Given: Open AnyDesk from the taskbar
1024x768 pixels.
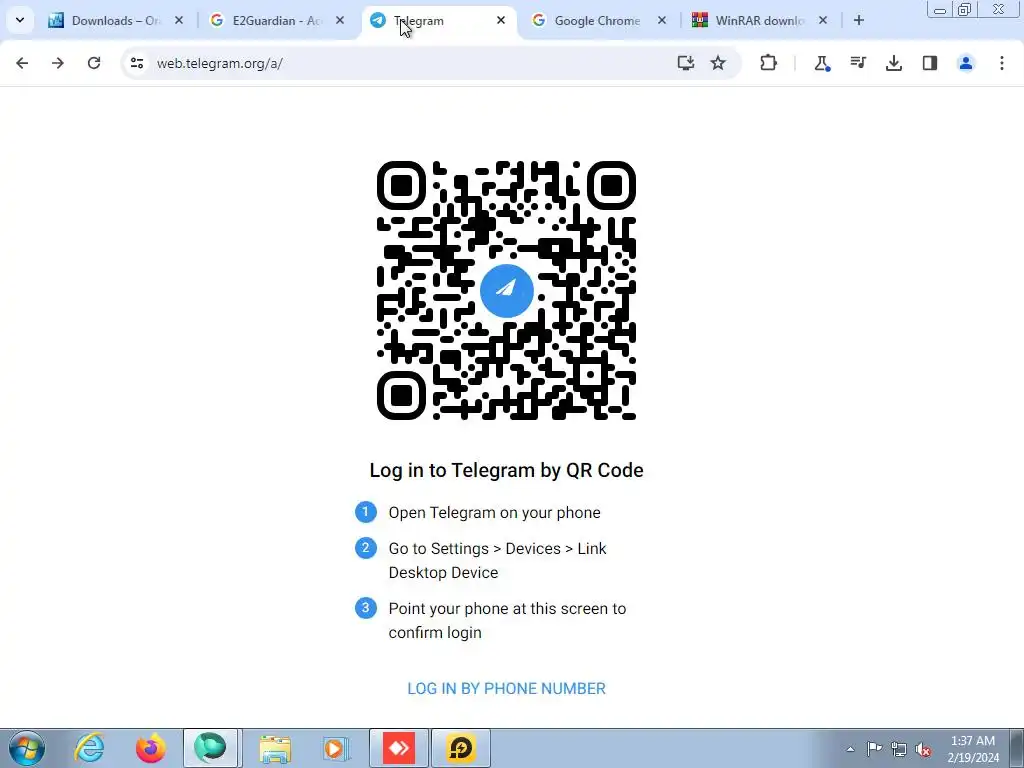Looking at the screenshot, I should [399, 748].
